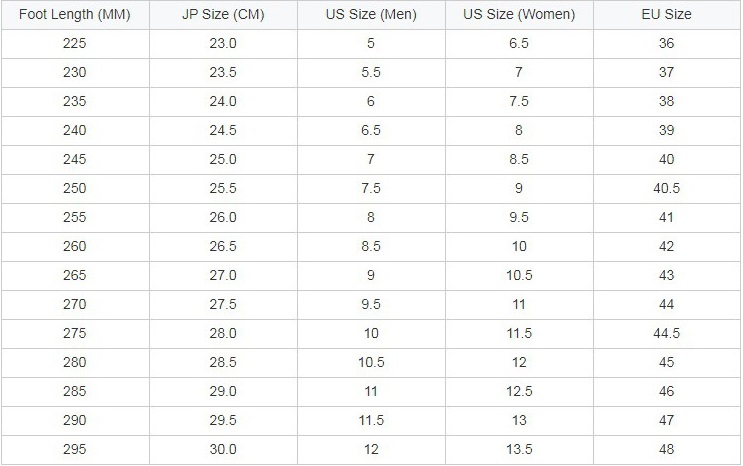
Task: Select the EU size 47 cell
Action: click(x=667, y=421)
